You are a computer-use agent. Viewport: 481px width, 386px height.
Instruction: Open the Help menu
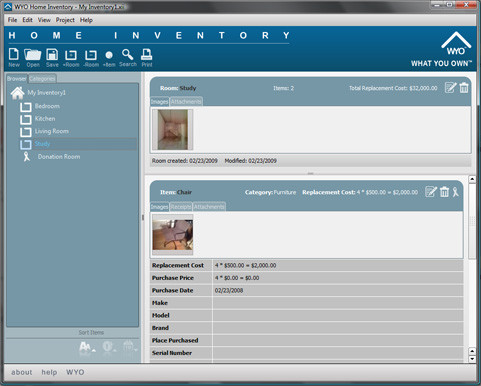point(86,20)
